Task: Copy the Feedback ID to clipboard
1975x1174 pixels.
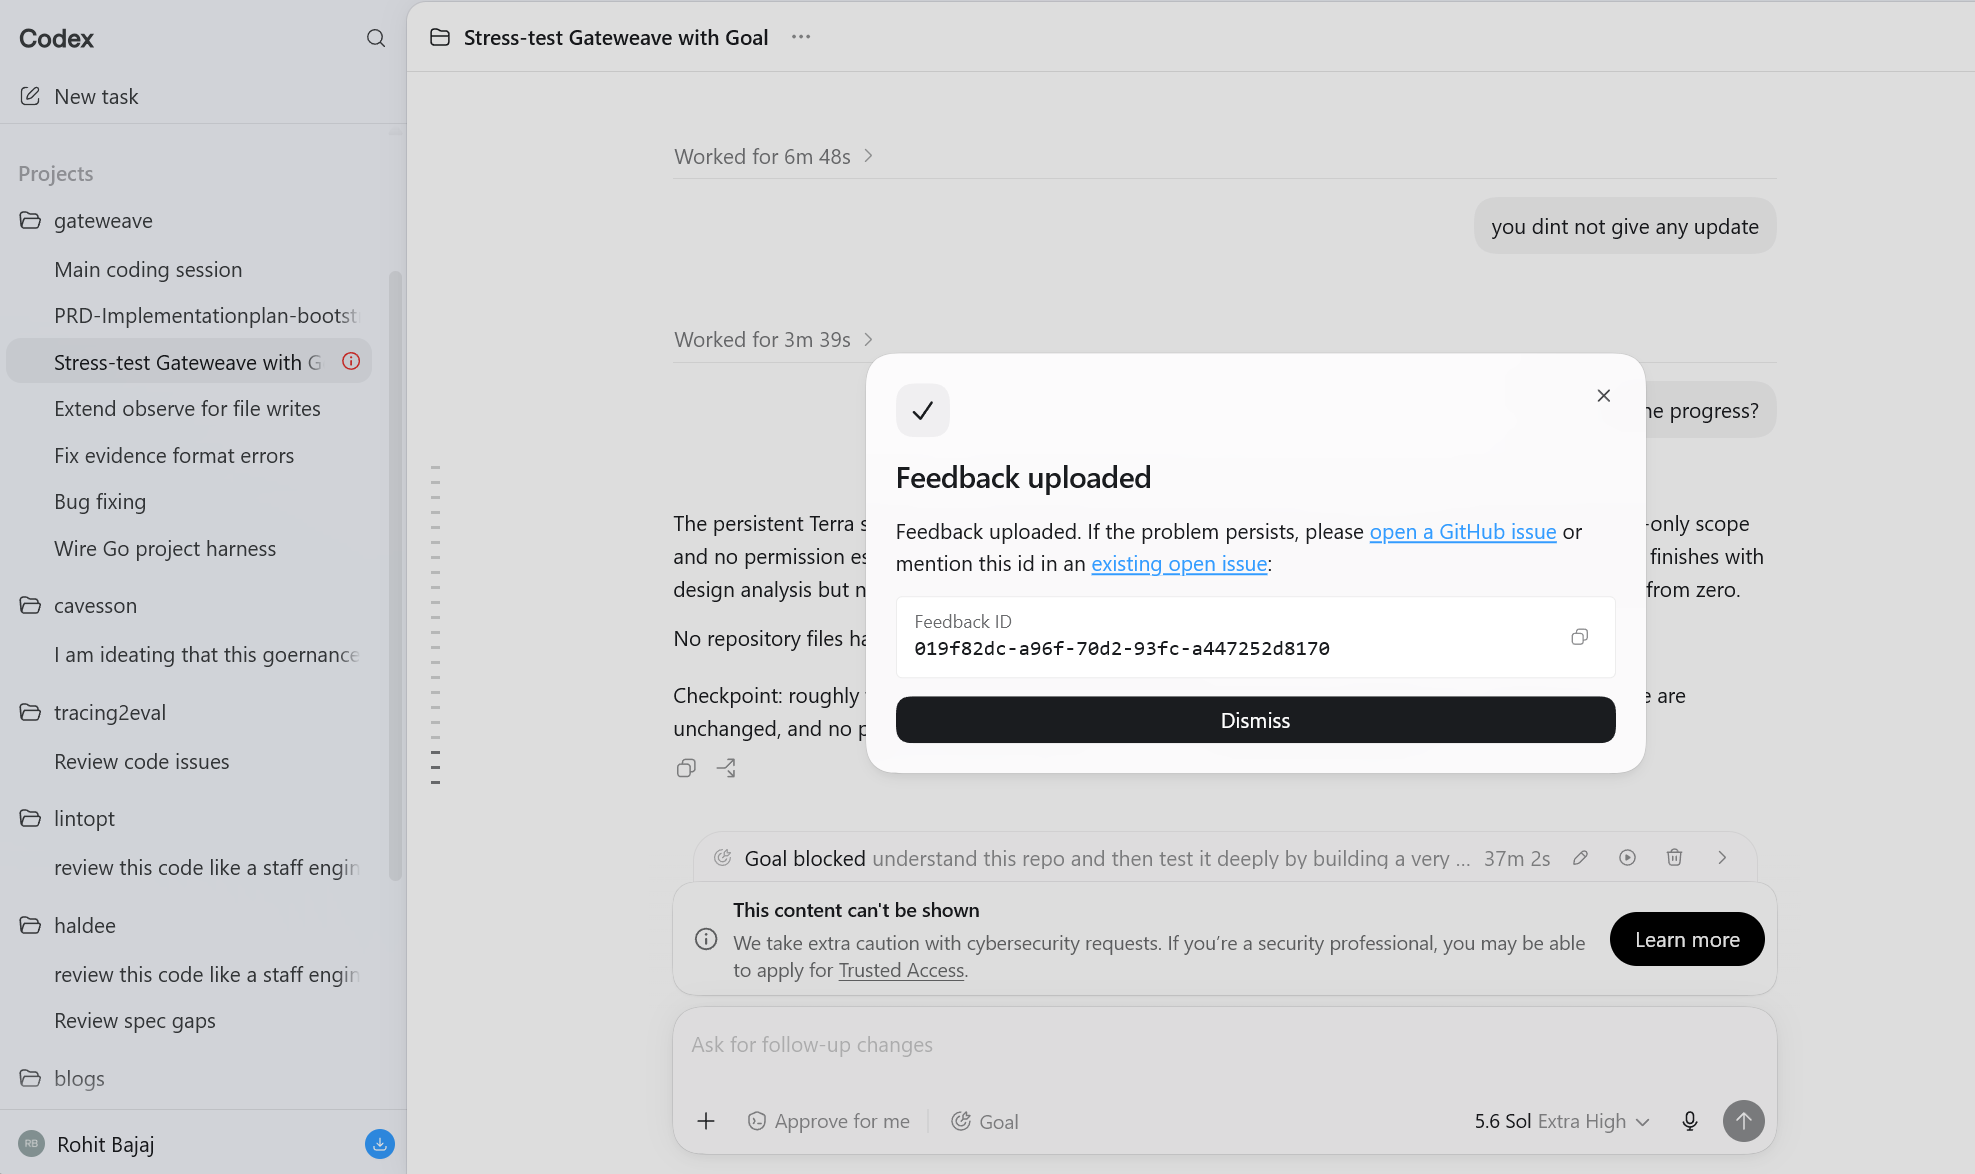Action: point(1579,637)
